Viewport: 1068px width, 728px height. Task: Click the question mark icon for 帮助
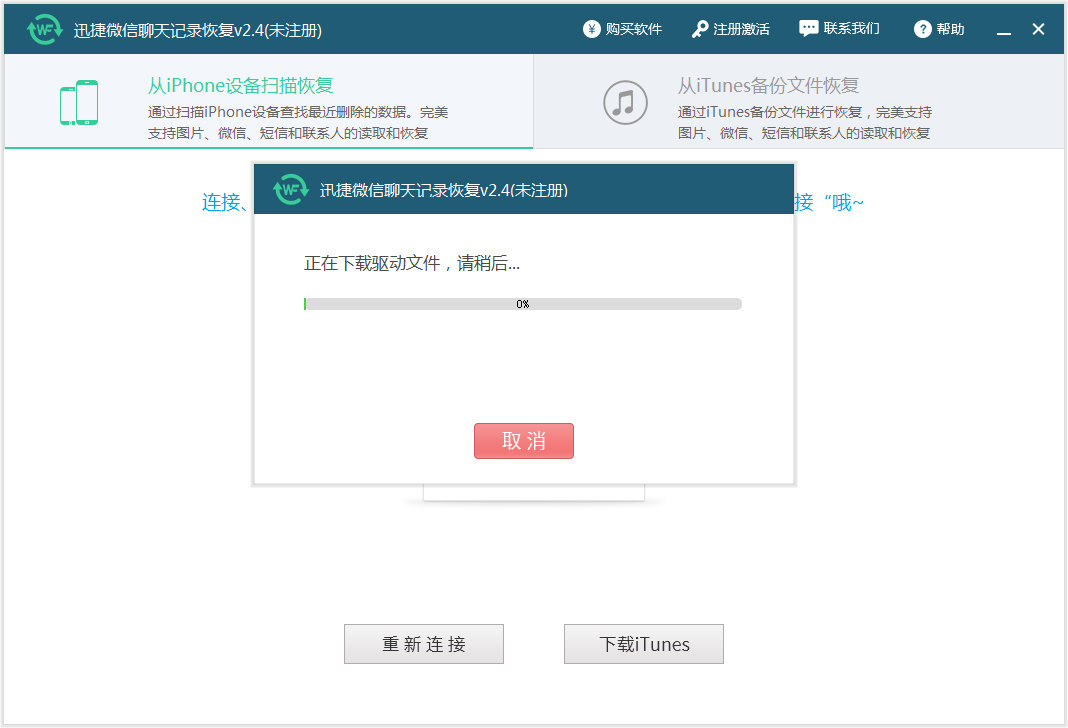tap(923, 29)
